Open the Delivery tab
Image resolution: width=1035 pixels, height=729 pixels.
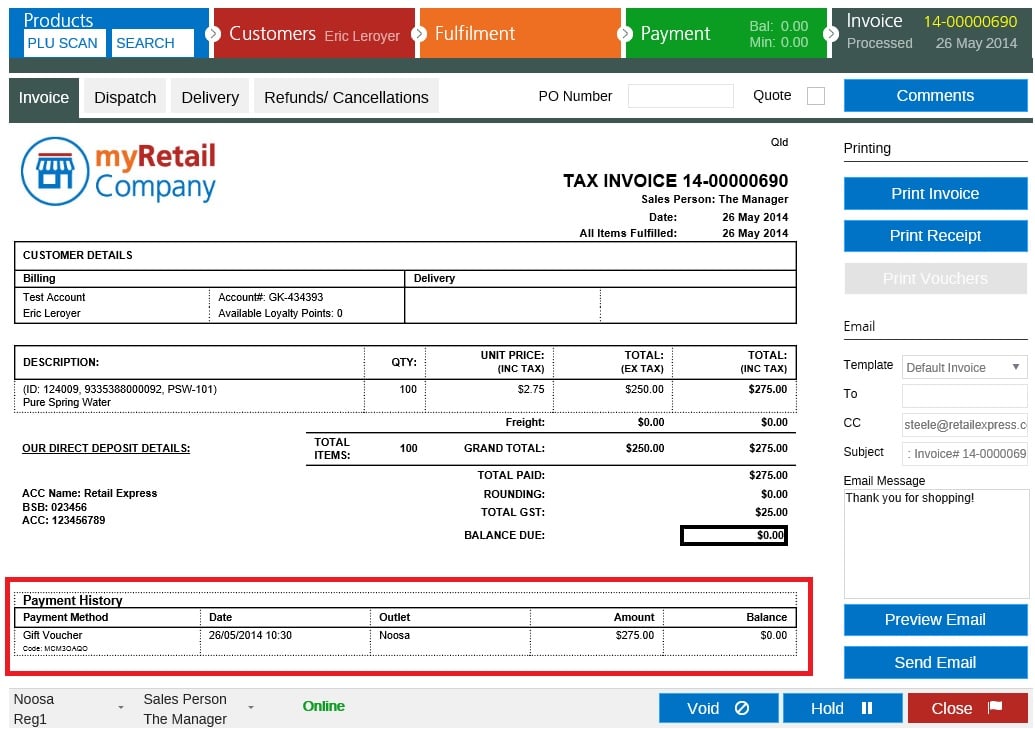coord(210,97)
